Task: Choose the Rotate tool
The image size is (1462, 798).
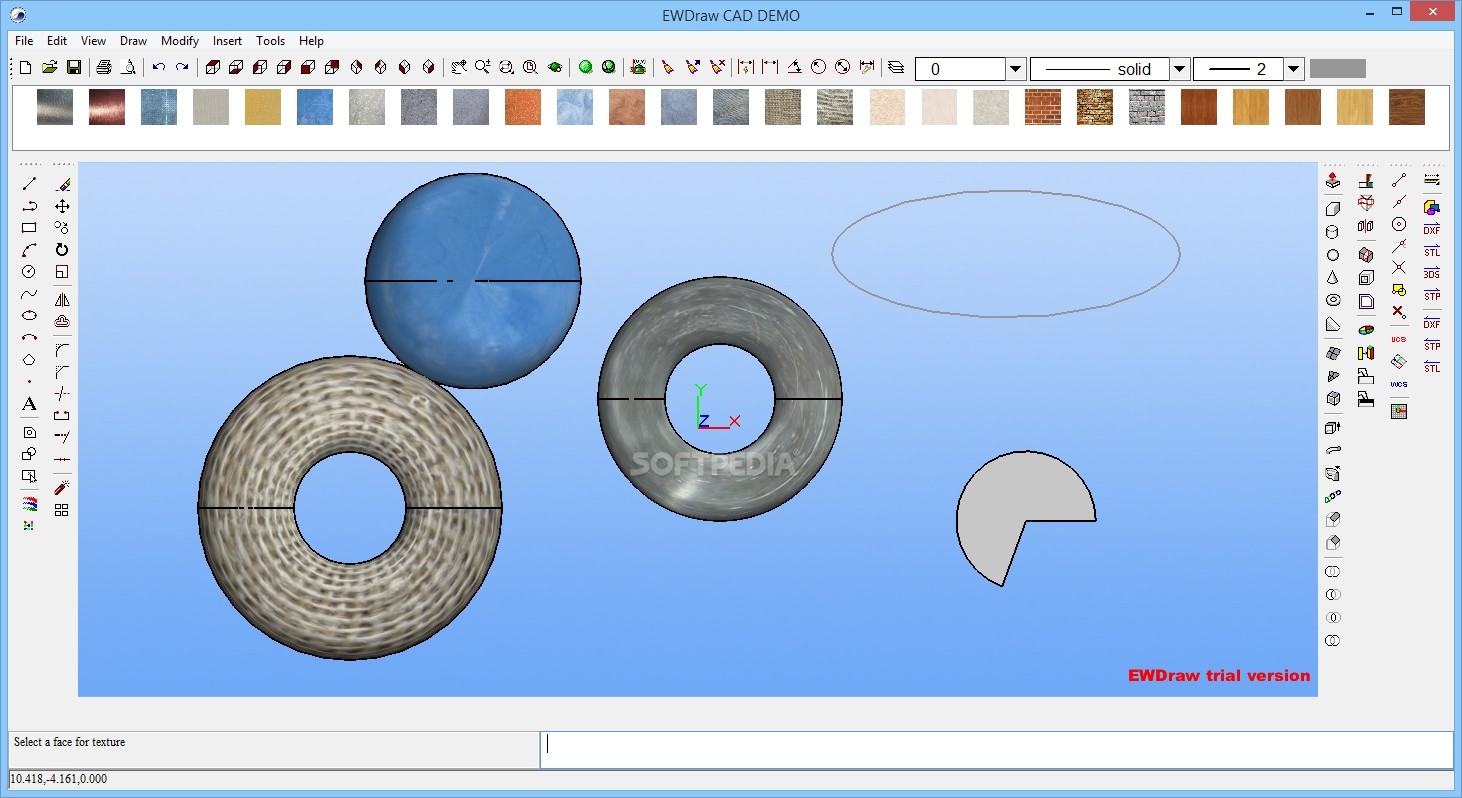Action: click(x=62, y=250)
